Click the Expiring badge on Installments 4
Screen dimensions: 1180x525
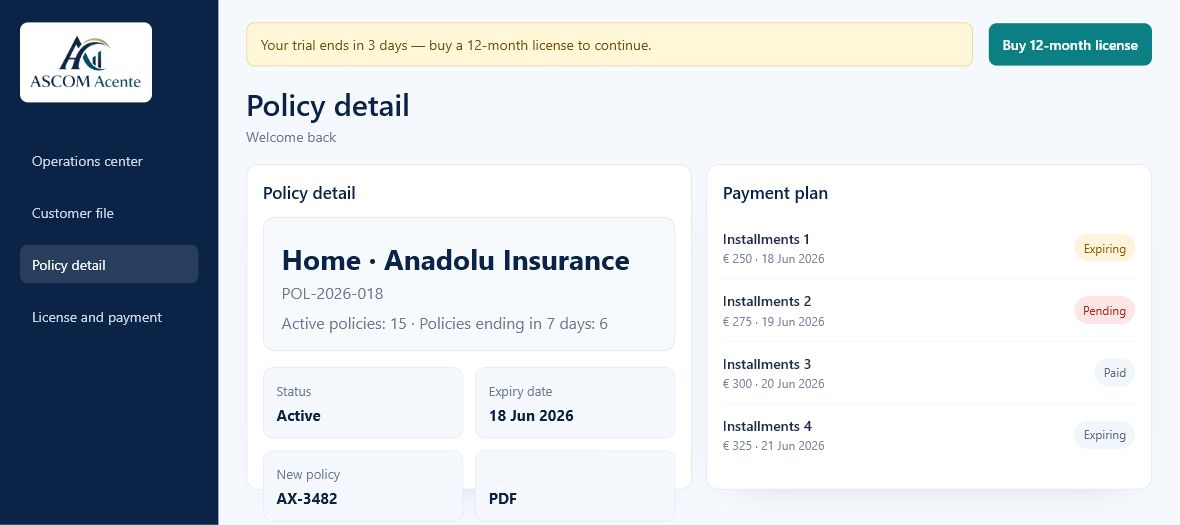click(x=1104, y=435)
